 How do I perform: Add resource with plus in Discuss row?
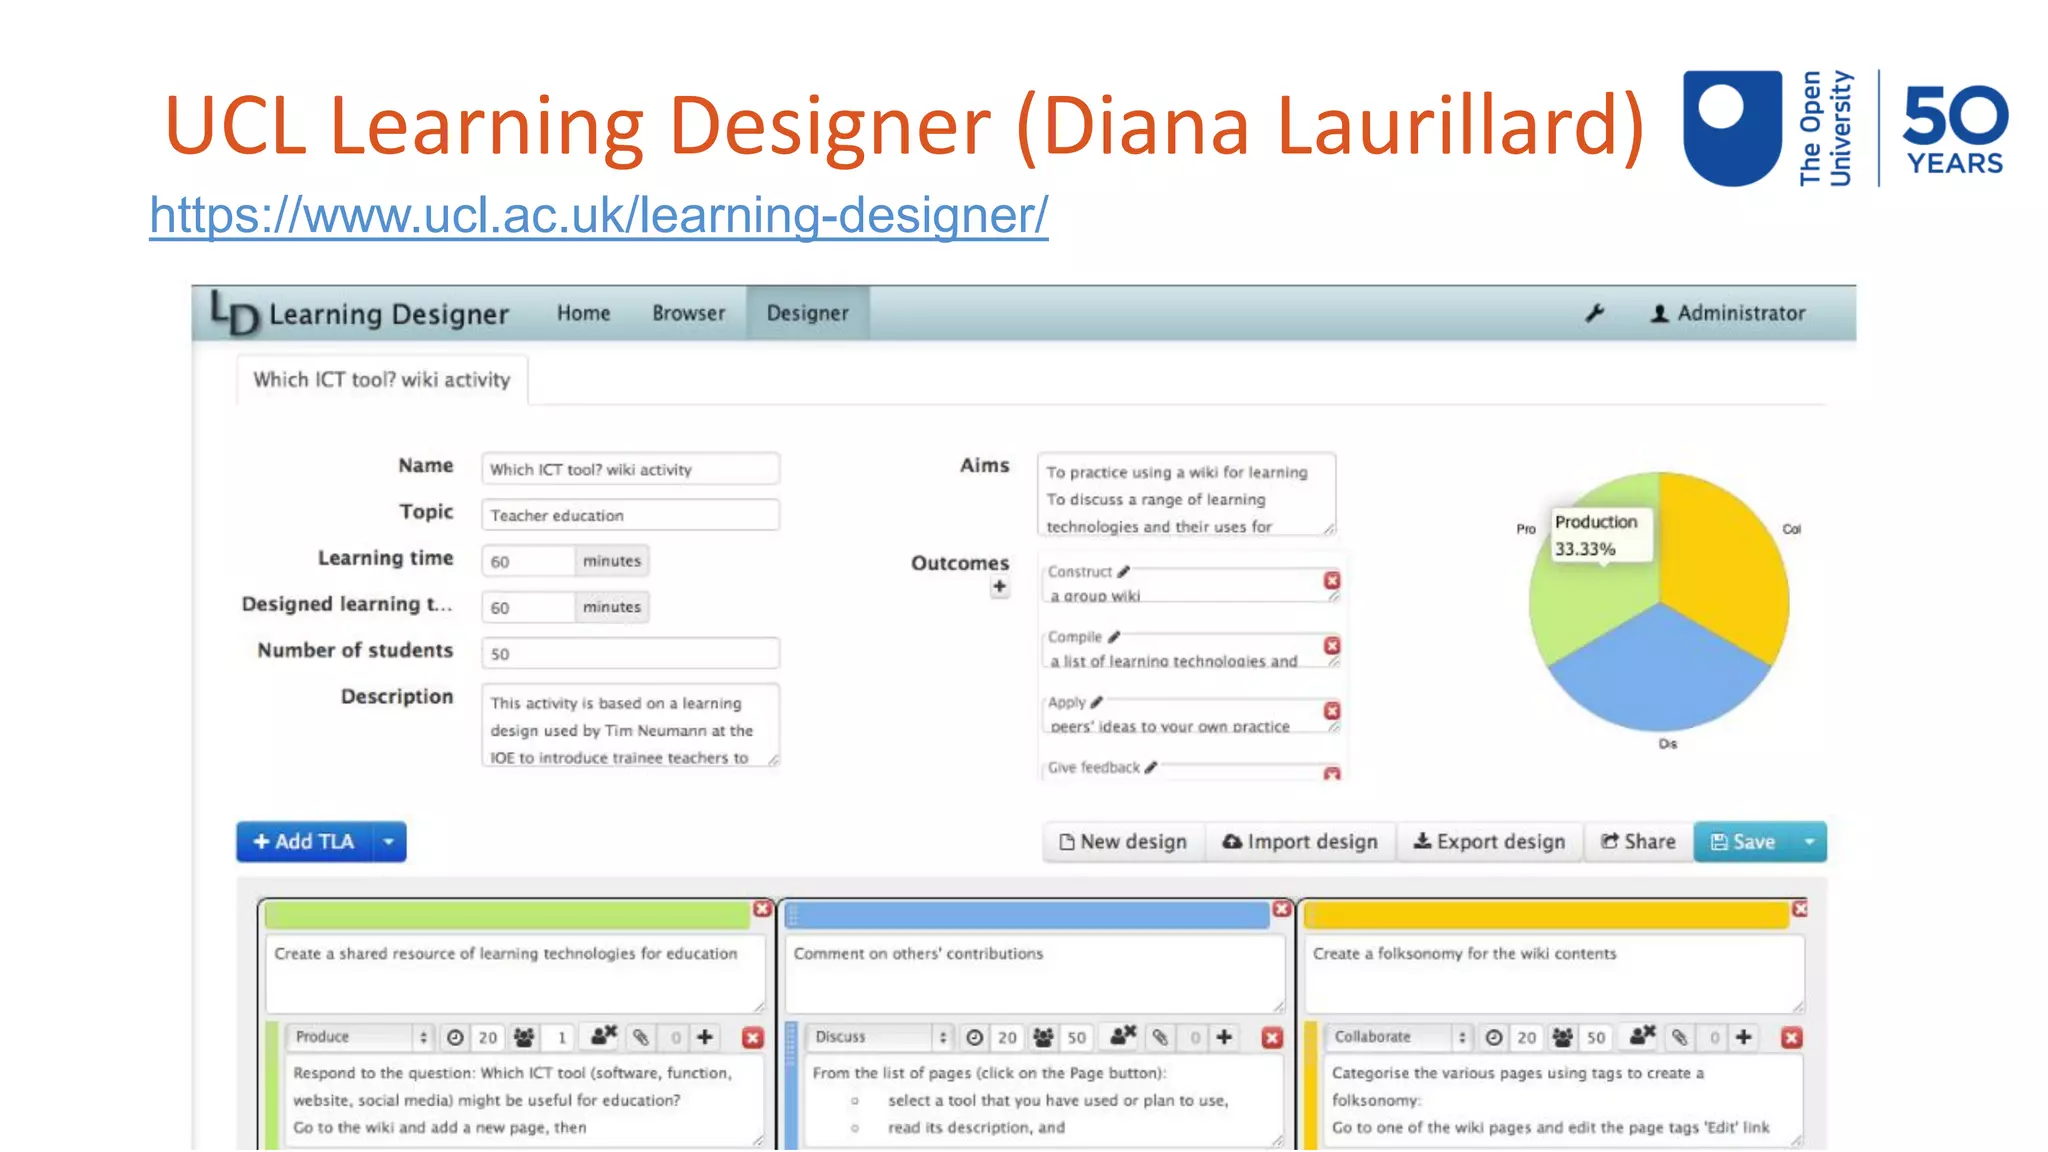click(1224, 1037)
